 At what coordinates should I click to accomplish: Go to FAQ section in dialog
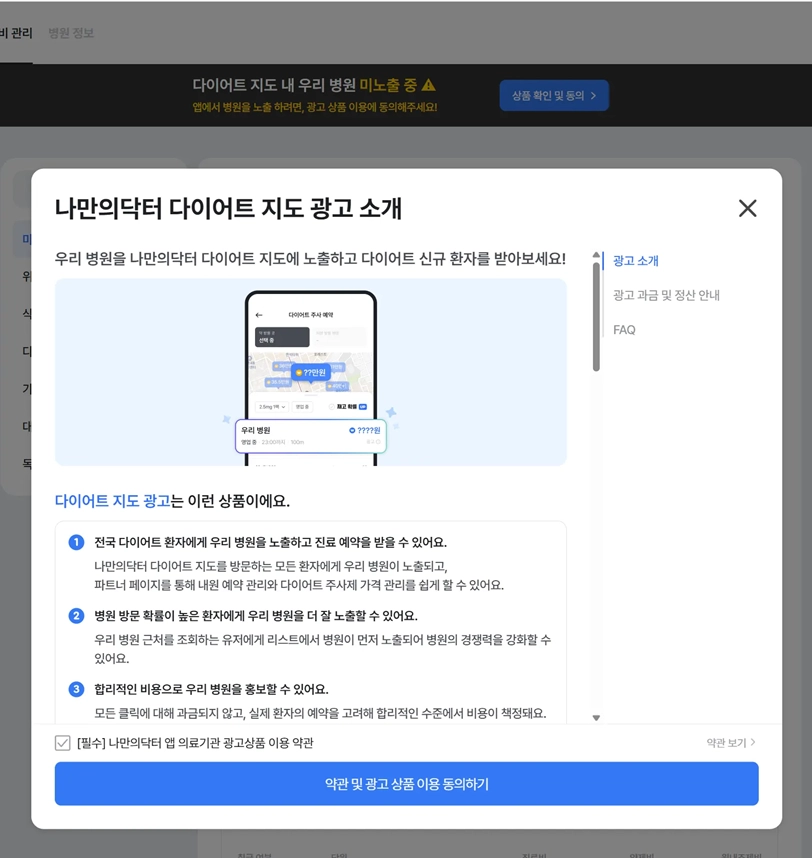[624, 330]
